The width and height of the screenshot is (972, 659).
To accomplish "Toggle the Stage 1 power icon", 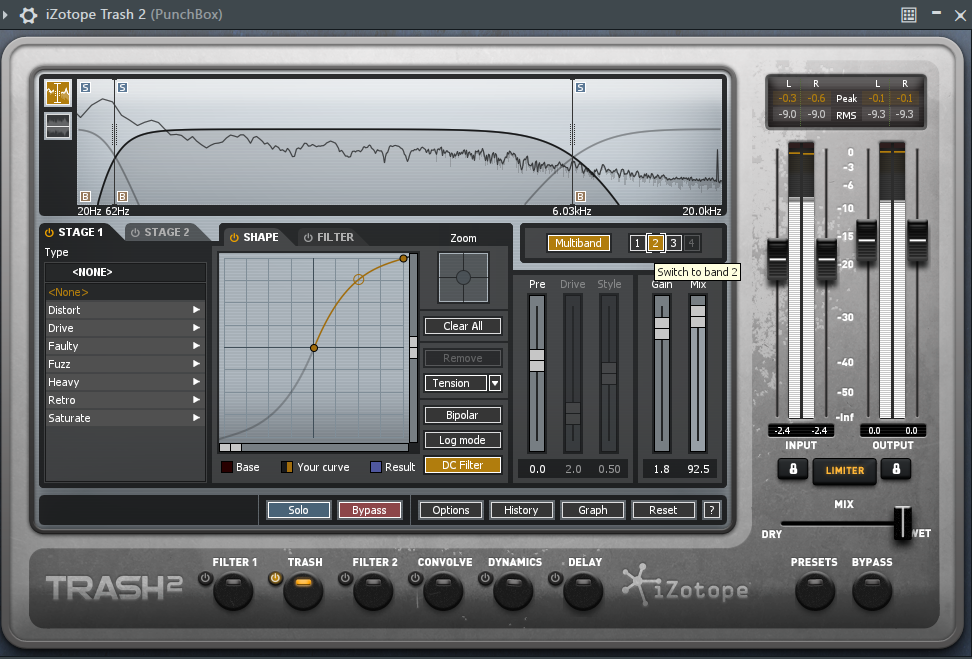I will point(49,232).
